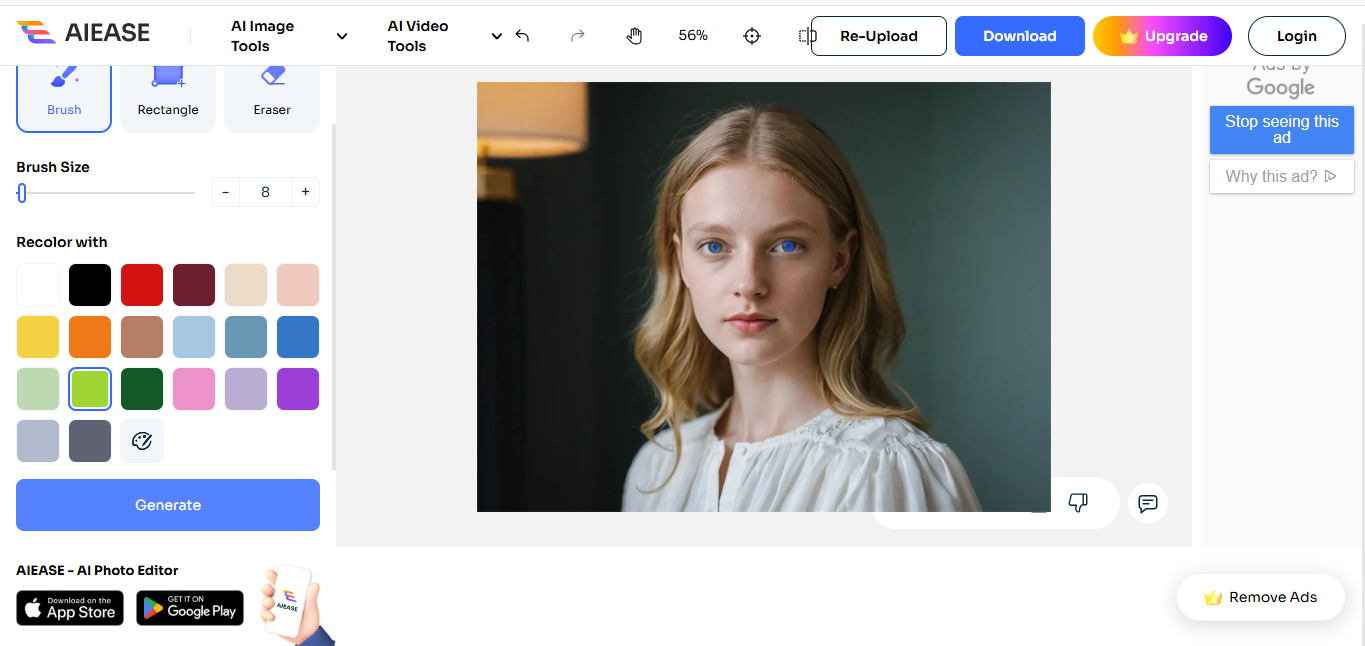Undo the last edit
This screenshot has width=1365, height=646.
tap(522, 35)
